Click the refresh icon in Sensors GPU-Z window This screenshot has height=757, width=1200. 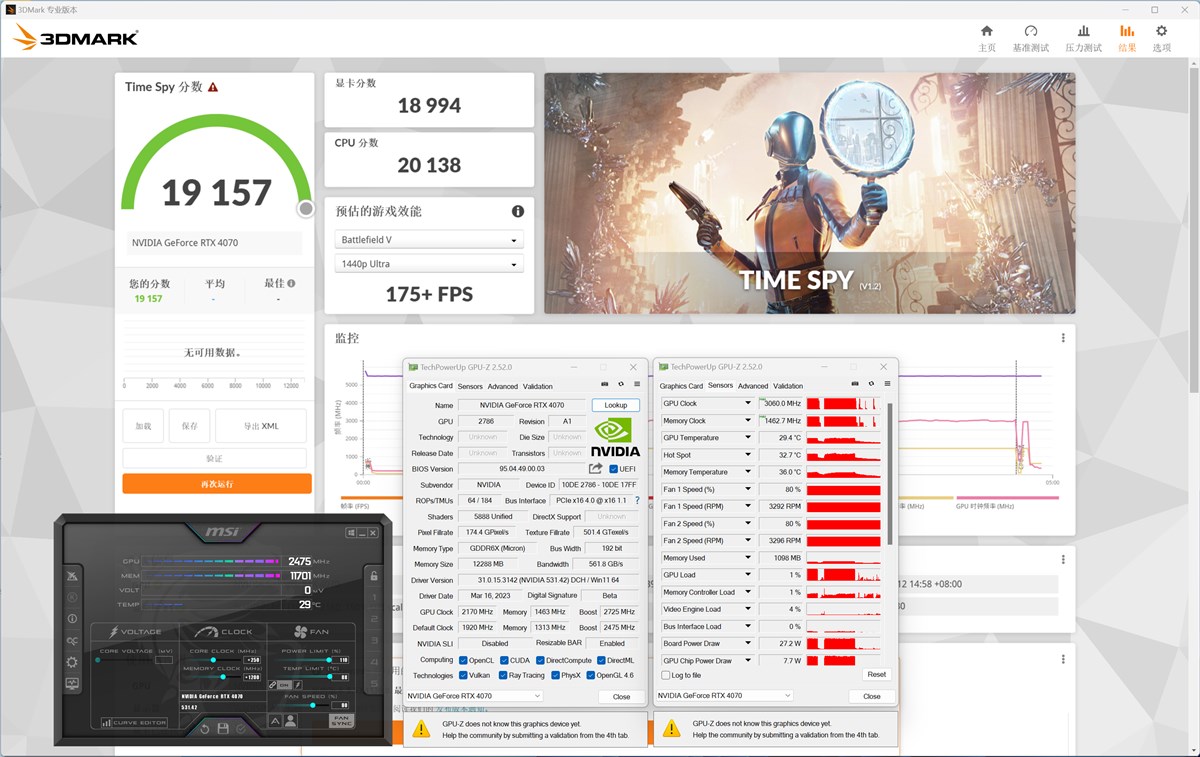point(870,384)
